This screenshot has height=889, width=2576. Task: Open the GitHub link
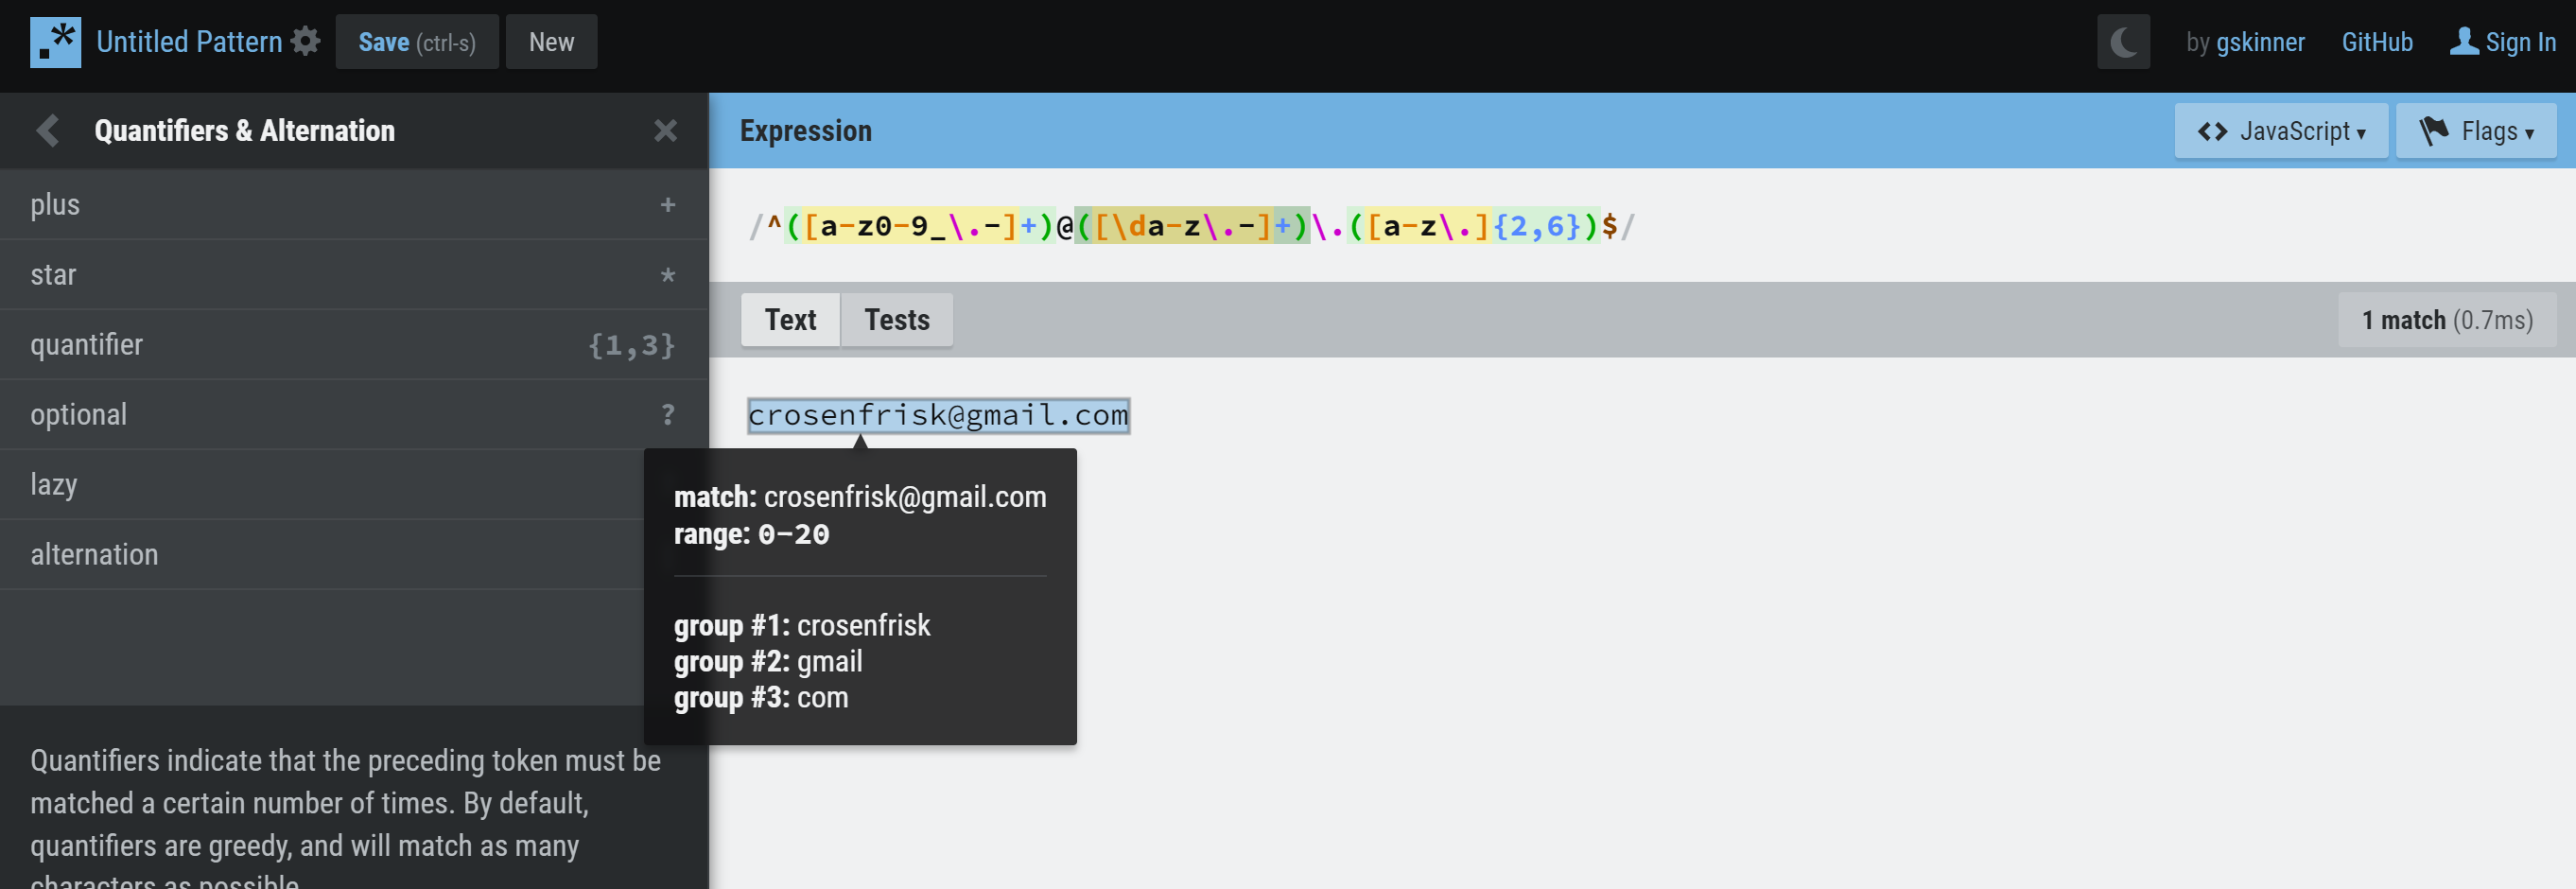click(2377, 41)
